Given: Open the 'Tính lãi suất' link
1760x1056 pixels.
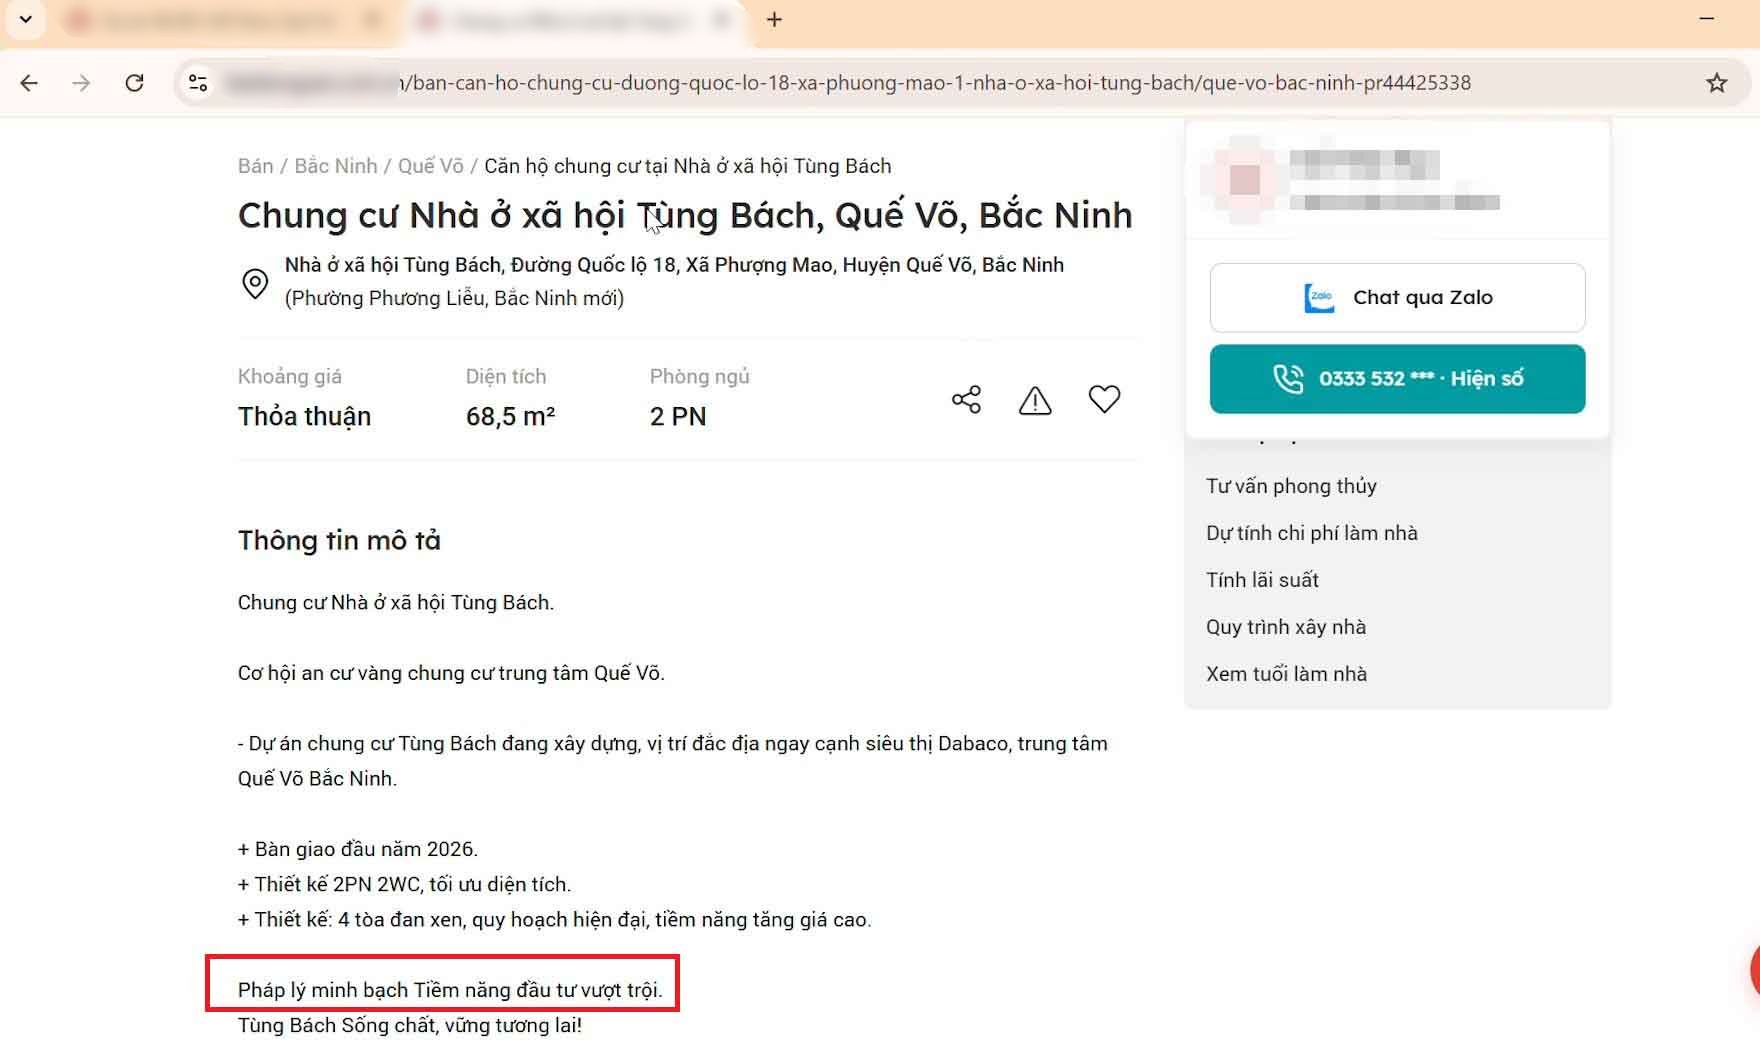Looking at the screenshot, I should 1262,580.
